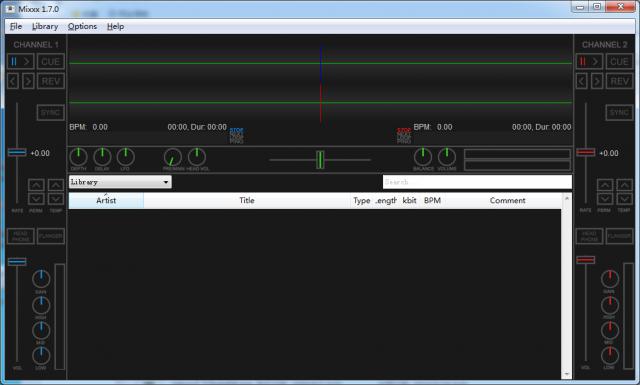
Task: Click the Channel 1 MID EQ knob
Action: [x=41, y=330]
